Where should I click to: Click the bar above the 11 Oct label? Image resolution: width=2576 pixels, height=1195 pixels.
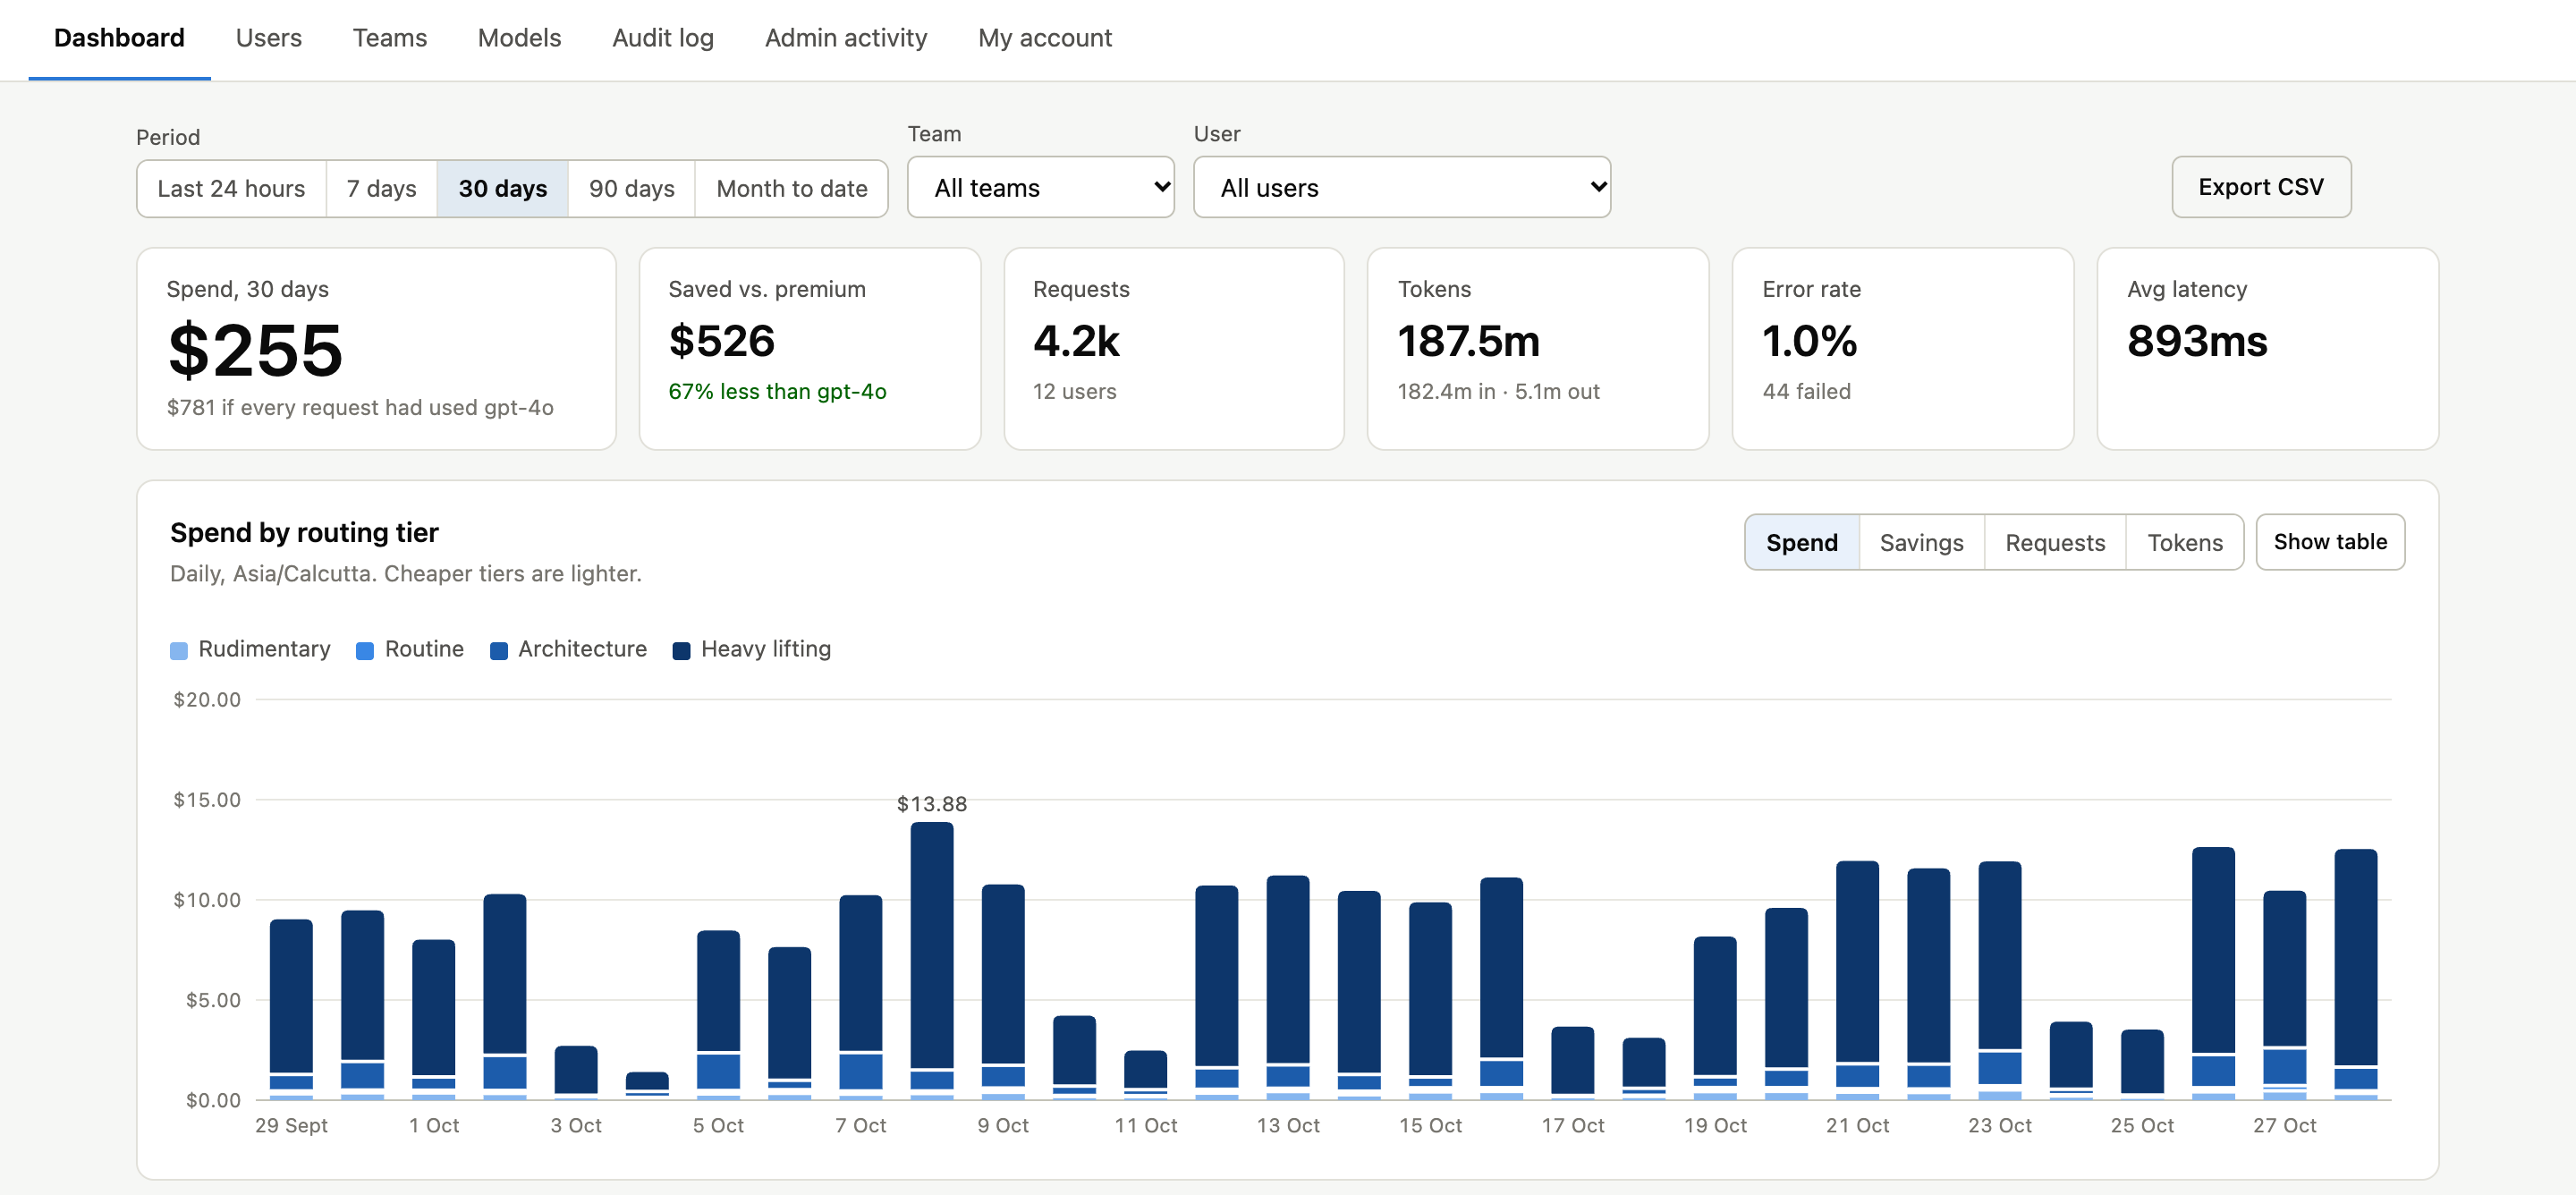[1145, 1074]
